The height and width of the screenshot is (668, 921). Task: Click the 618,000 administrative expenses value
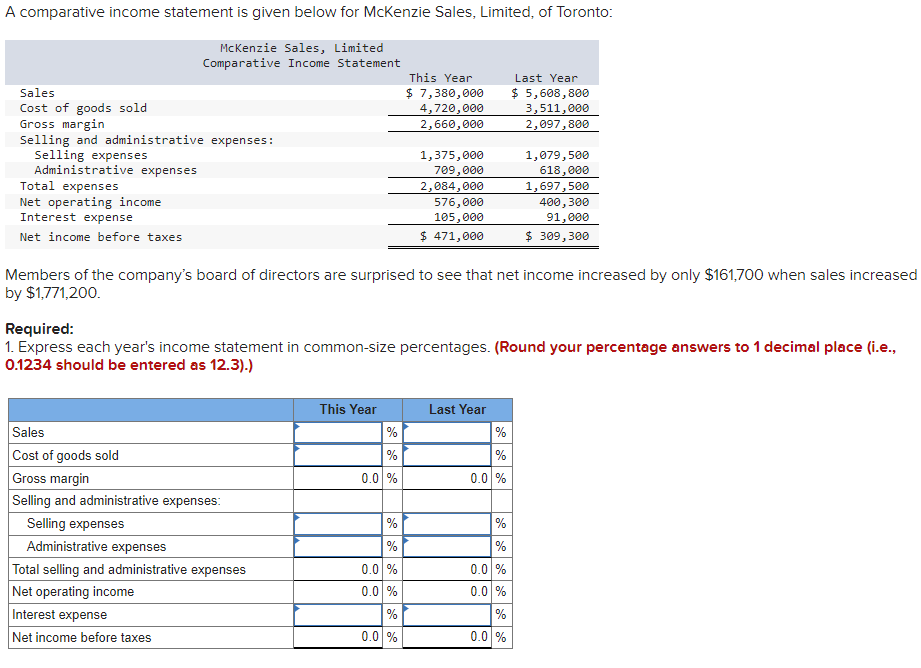point(564,170)
